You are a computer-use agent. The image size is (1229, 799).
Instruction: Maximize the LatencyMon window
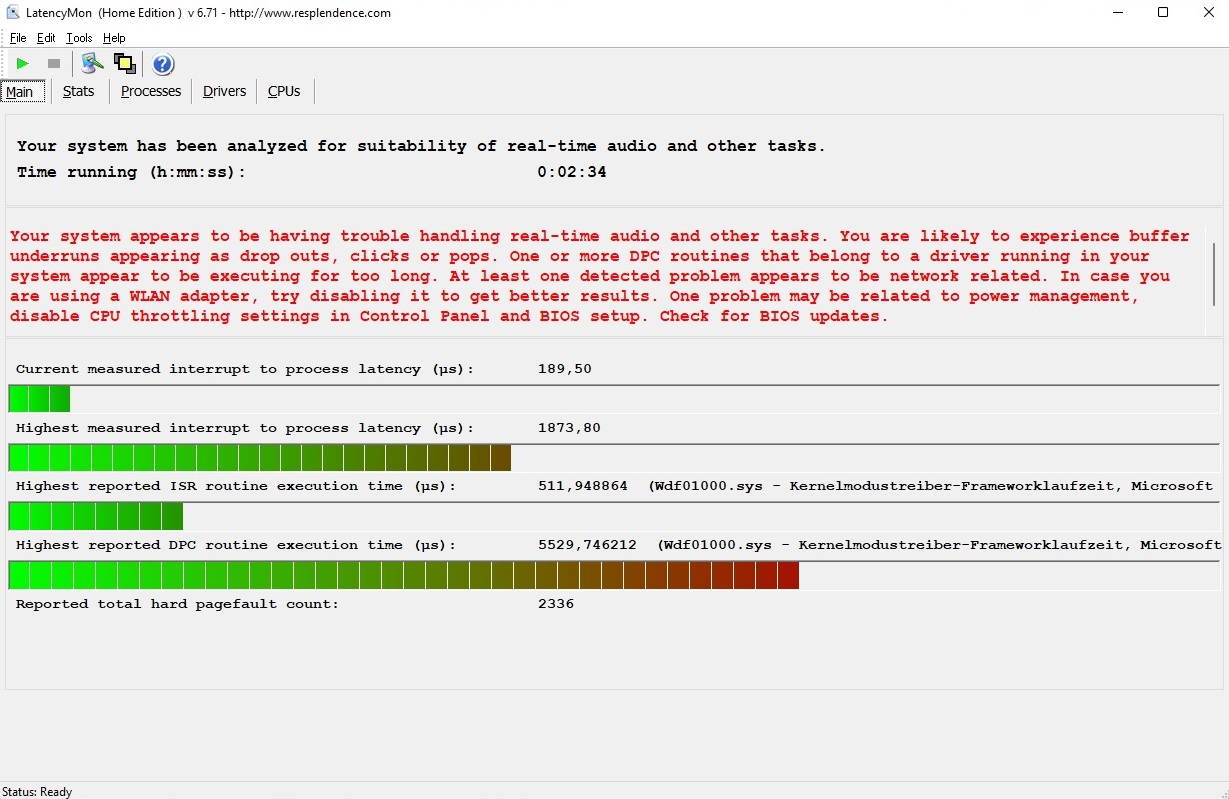[1163, 13]
